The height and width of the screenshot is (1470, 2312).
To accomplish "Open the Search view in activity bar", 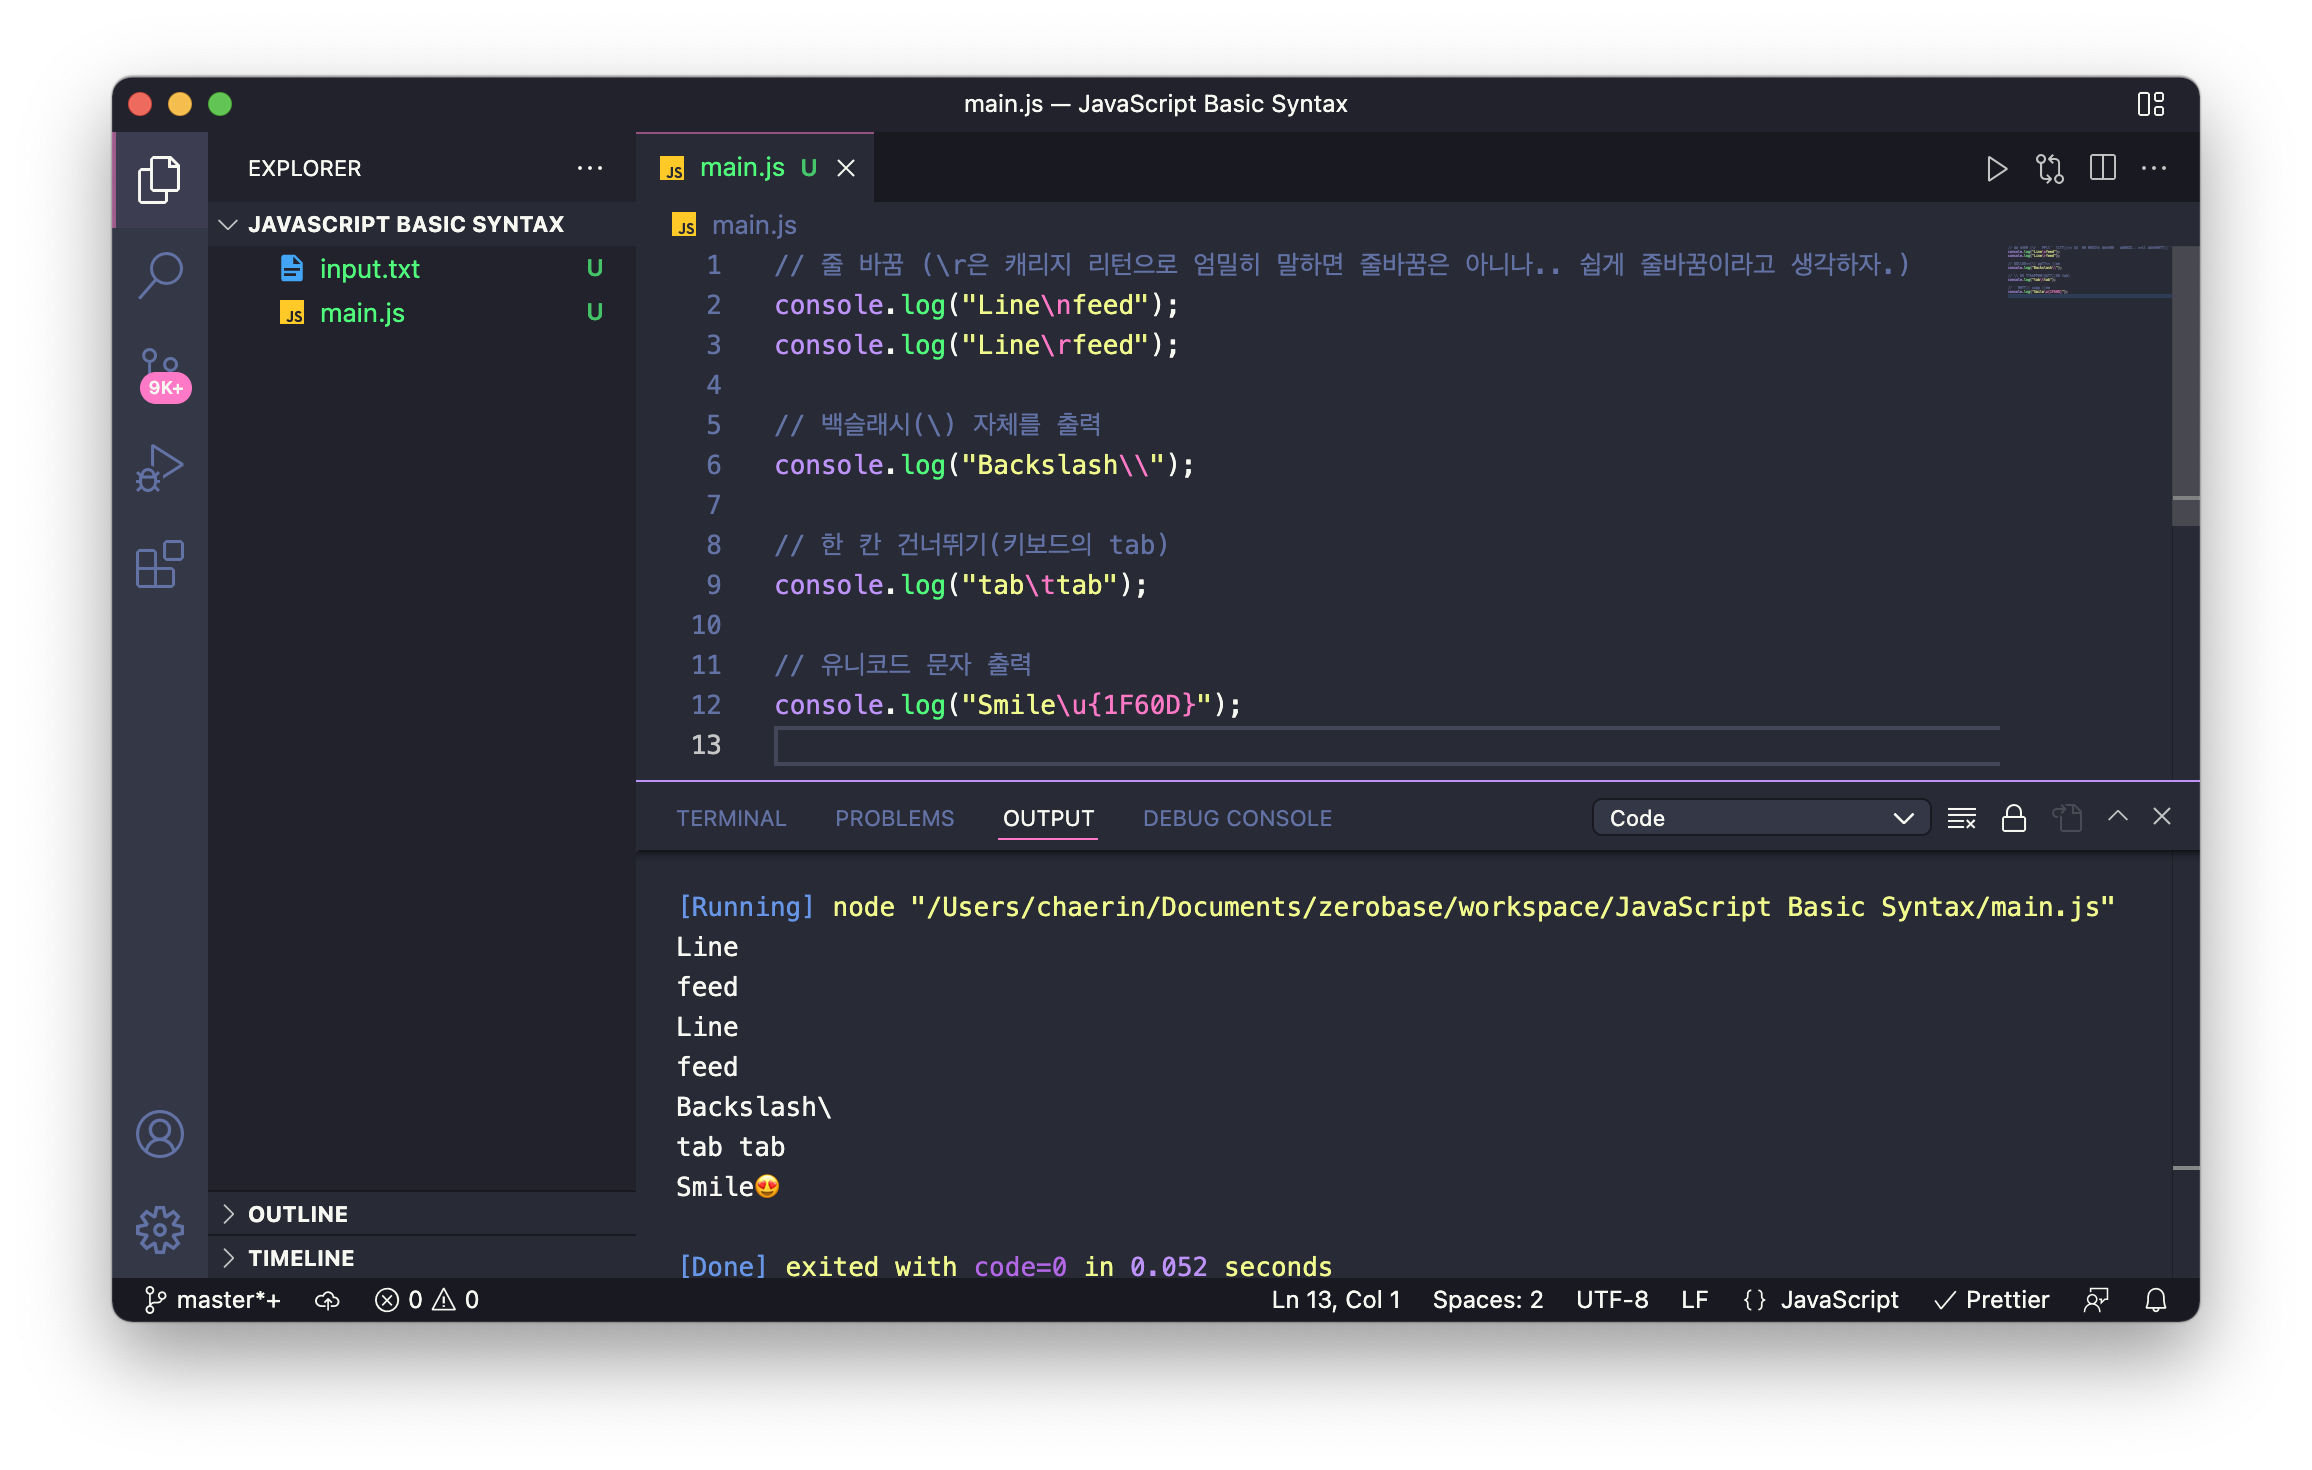I will coord(160,273).
